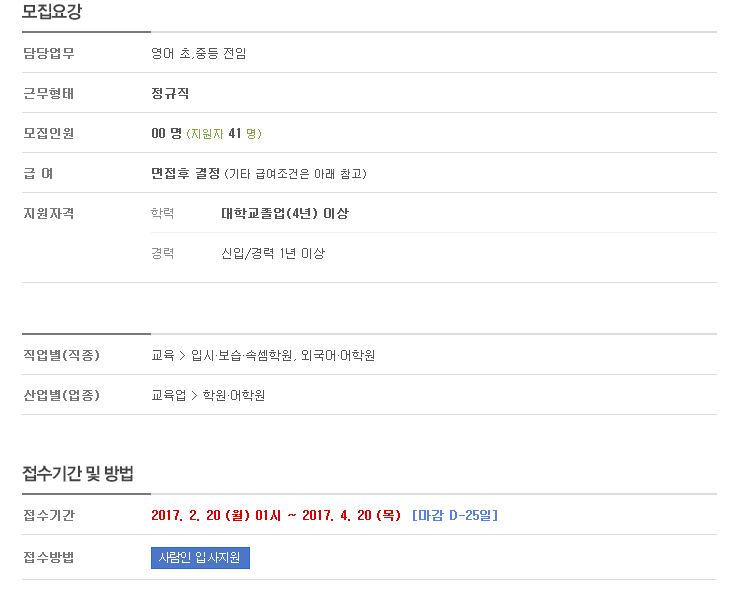Click the 접수방법 row label
The width and height of the screenshot is (743, 609).
coord(49,557)
